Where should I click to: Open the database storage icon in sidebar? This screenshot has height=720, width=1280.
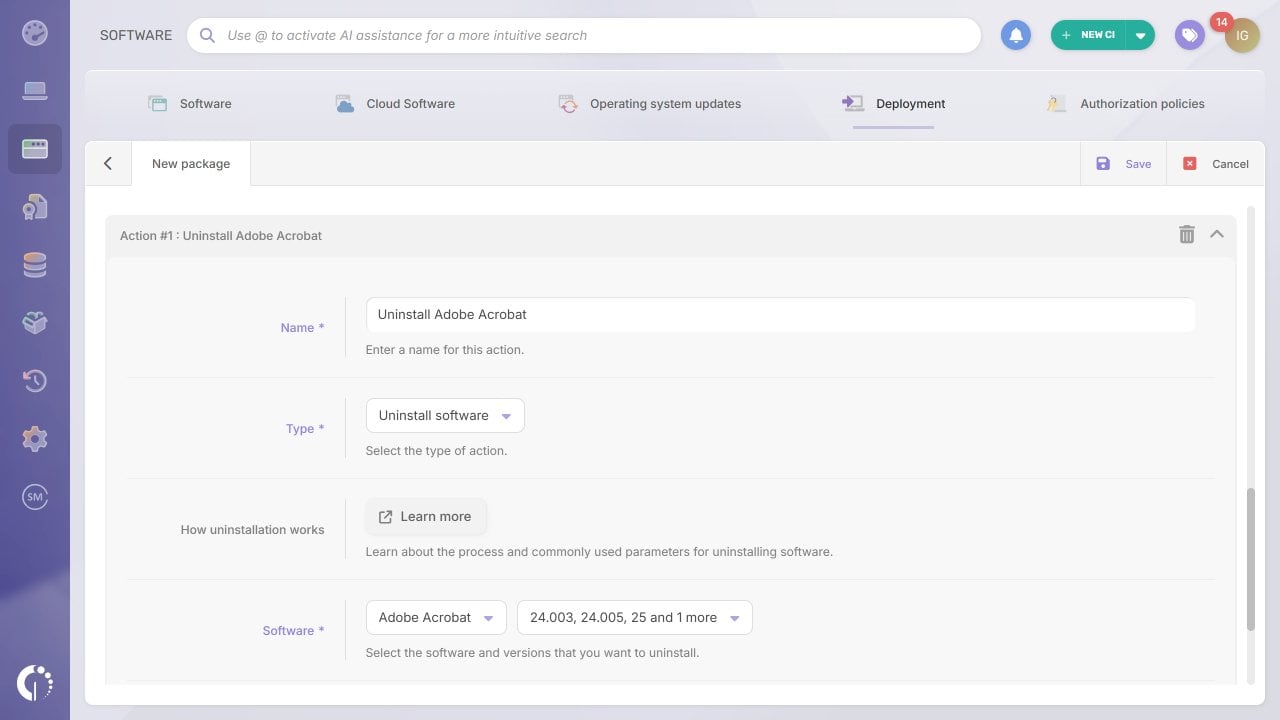coord(35,264)
